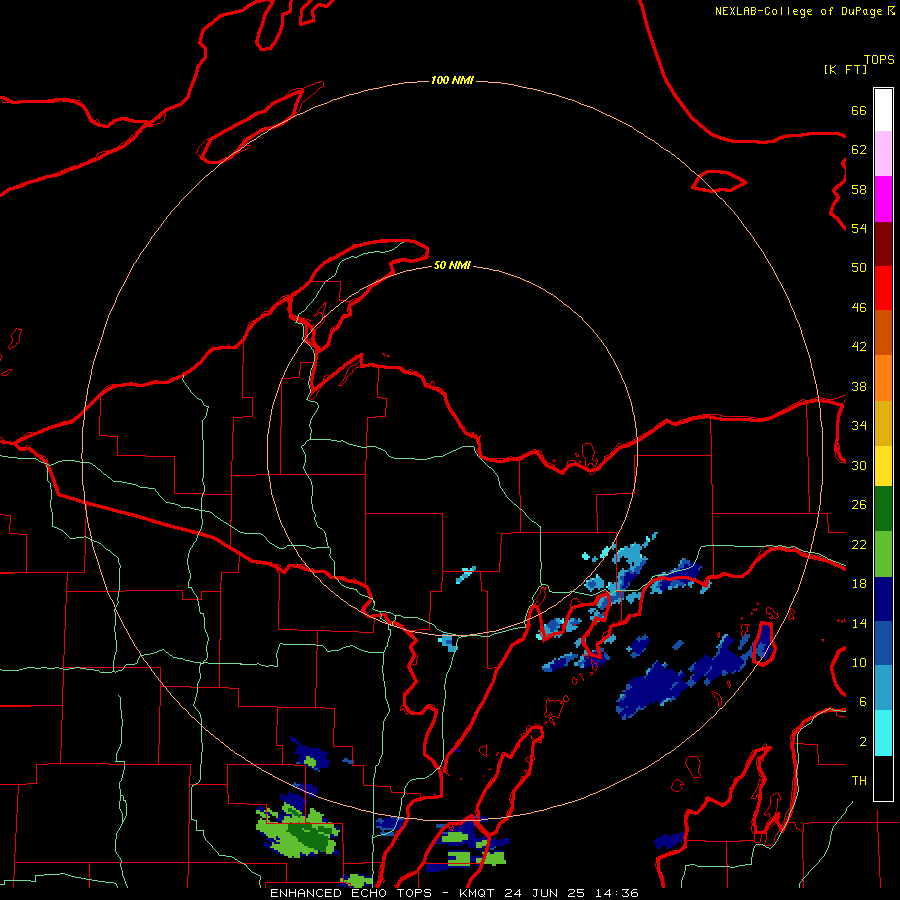Click the 14 legend value
This screenshot has width=900, height=900.
[x=859, y=623]
